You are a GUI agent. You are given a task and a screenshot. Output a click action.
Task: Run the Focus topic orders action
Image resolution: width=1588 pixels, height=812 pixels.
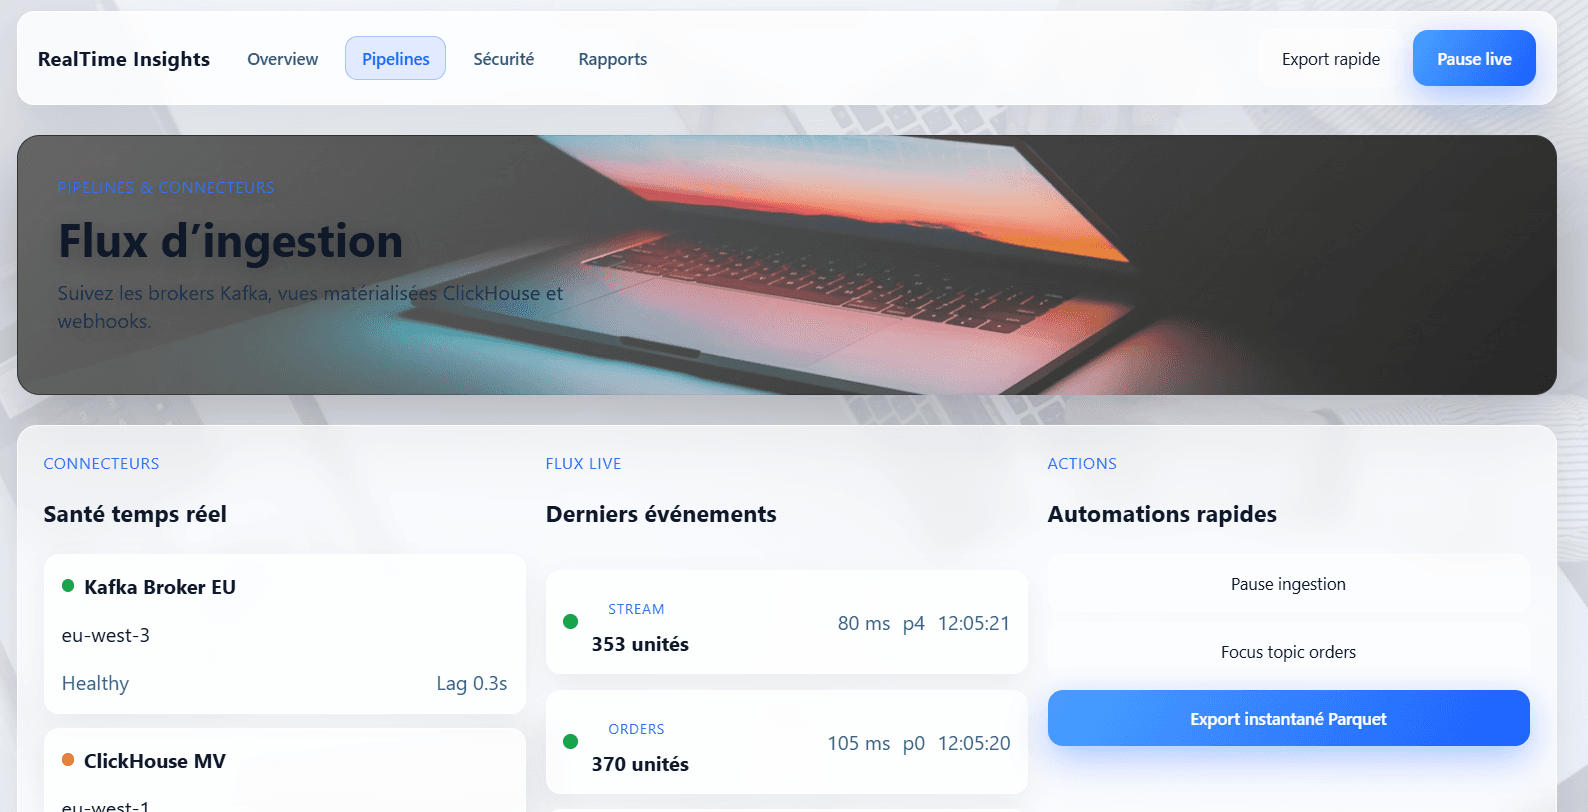click(1288, 652)
